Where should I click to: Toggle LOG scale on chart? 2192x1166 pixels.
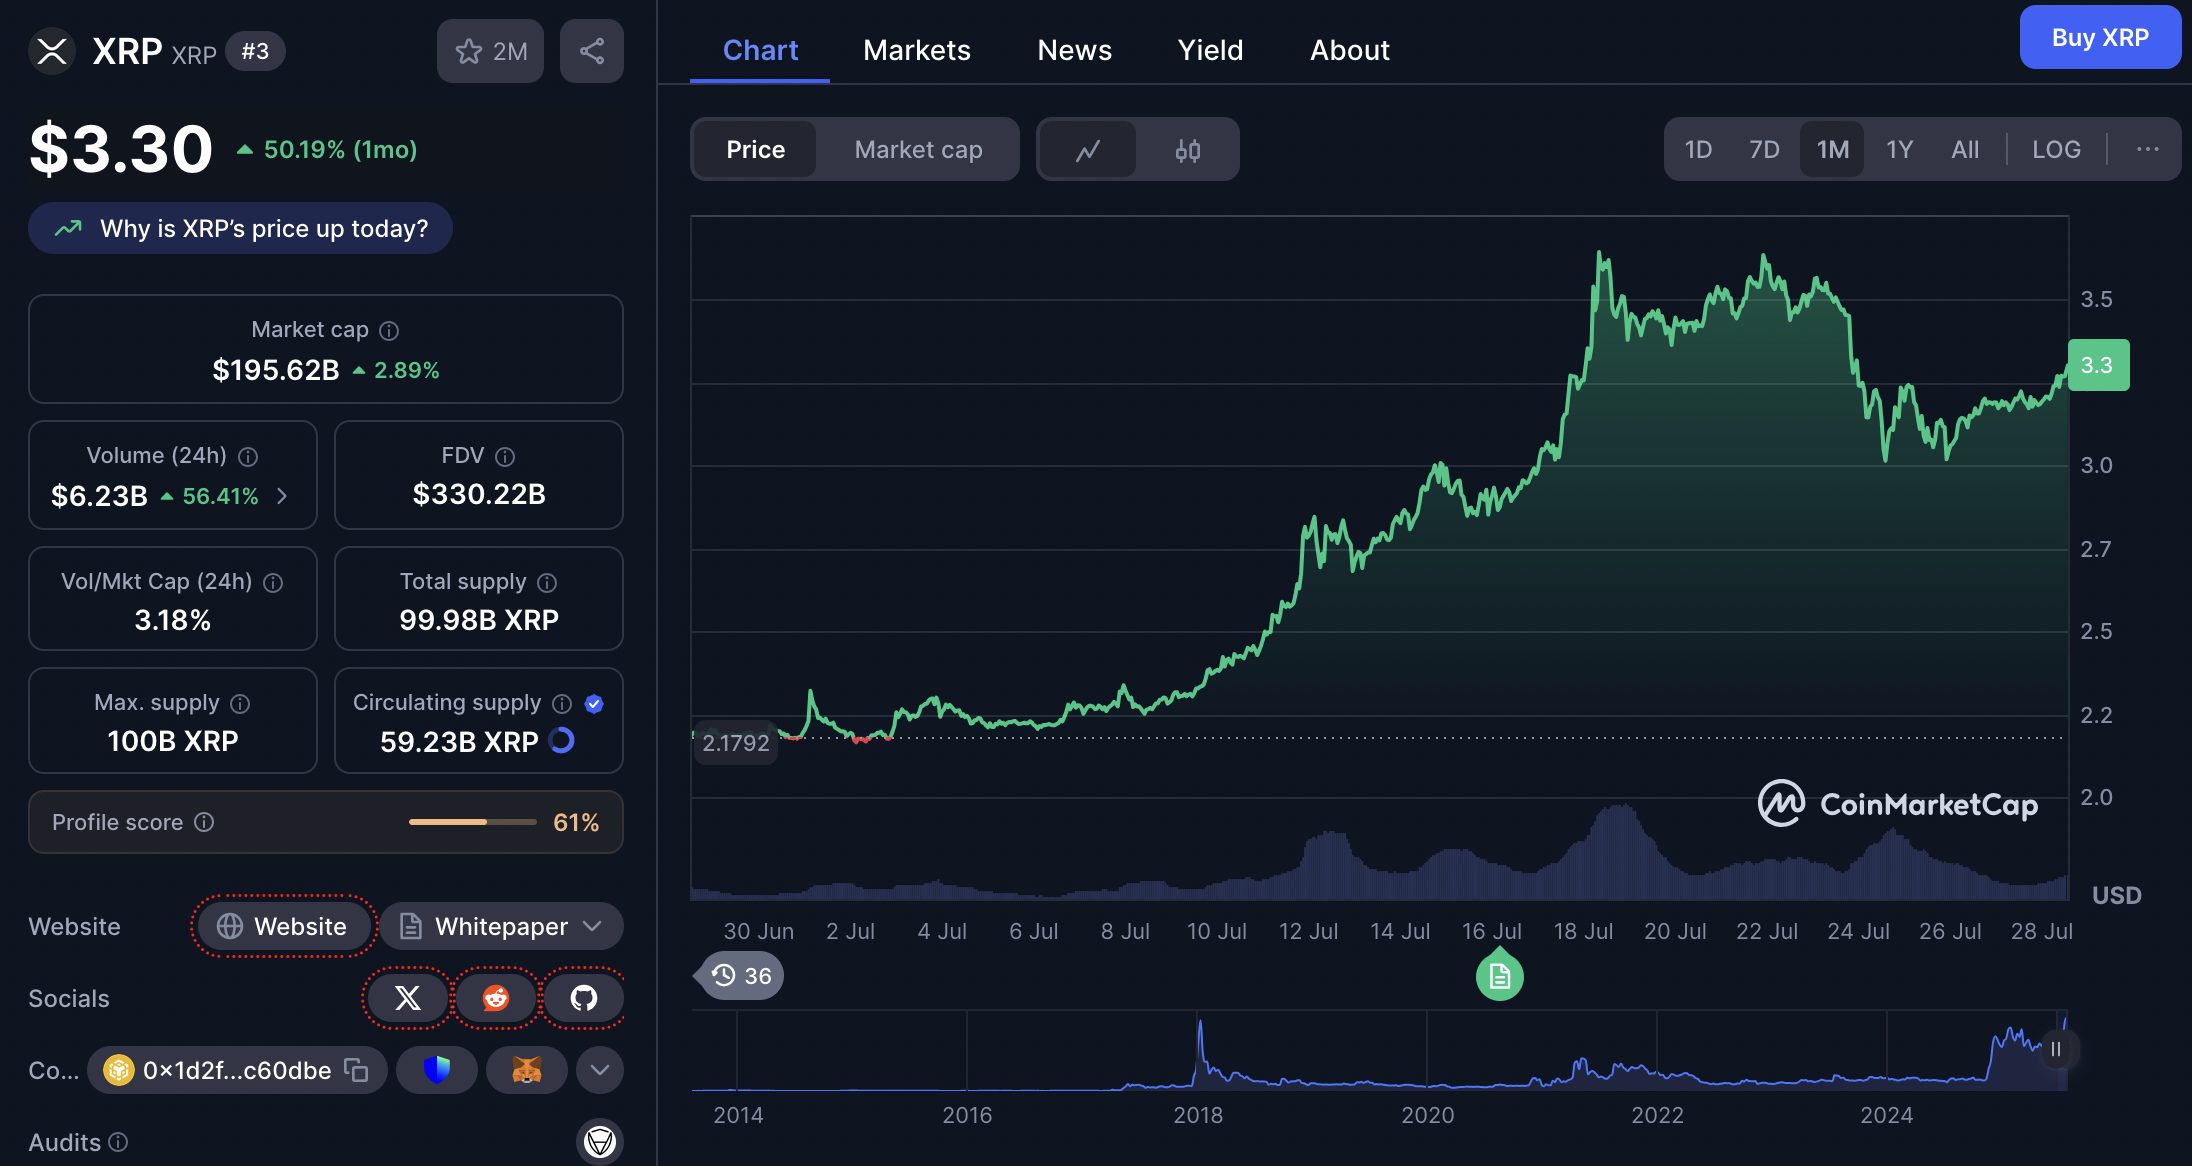(x=2056, y=150)
